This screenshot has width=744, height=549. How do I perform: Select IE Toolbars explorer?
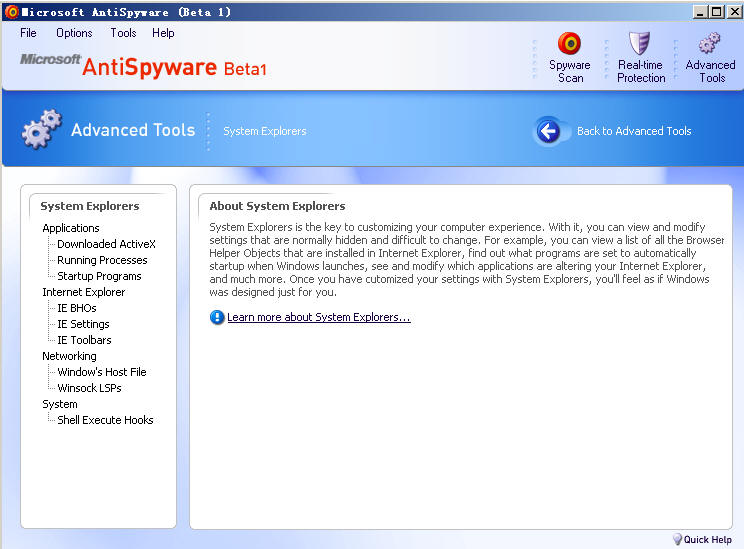[84, 340]
